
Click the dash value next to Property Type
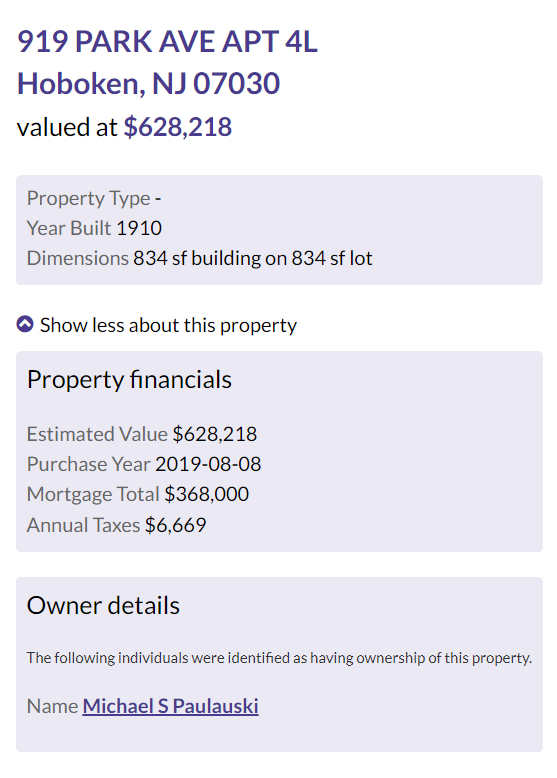coord(158,199)
